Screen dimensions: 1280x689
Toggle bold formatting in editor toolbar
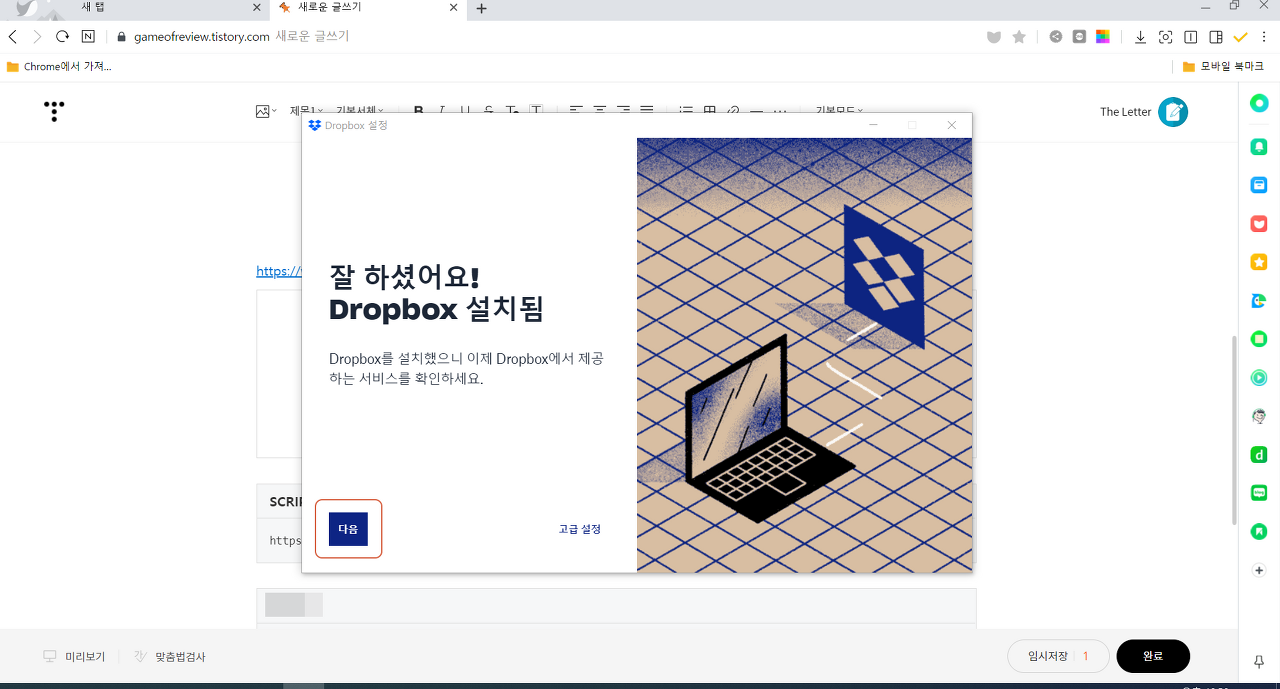pos(419,111)
